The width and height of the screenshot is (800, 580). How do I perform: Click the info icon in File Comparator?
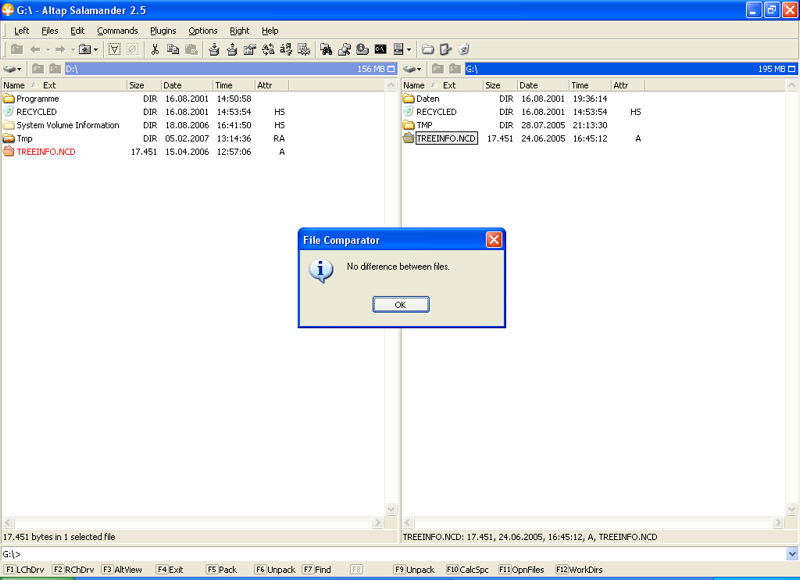[321, 270]
